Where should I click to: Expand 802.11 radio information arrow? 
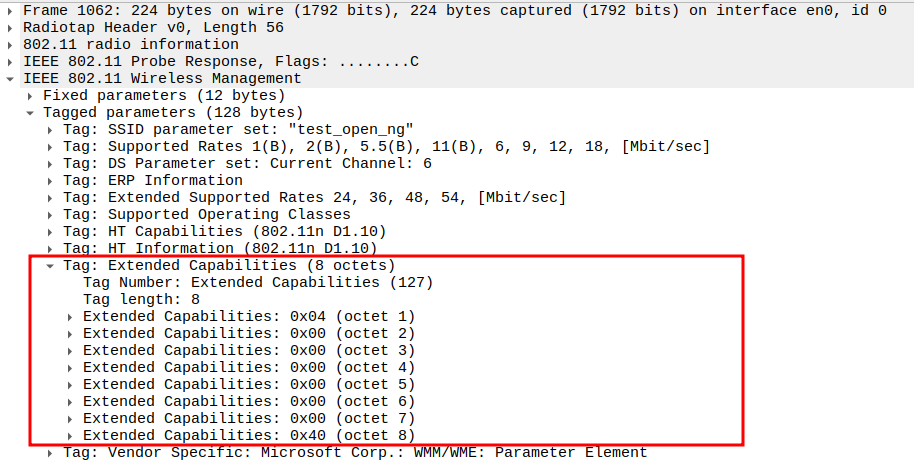tap(11, 45)
